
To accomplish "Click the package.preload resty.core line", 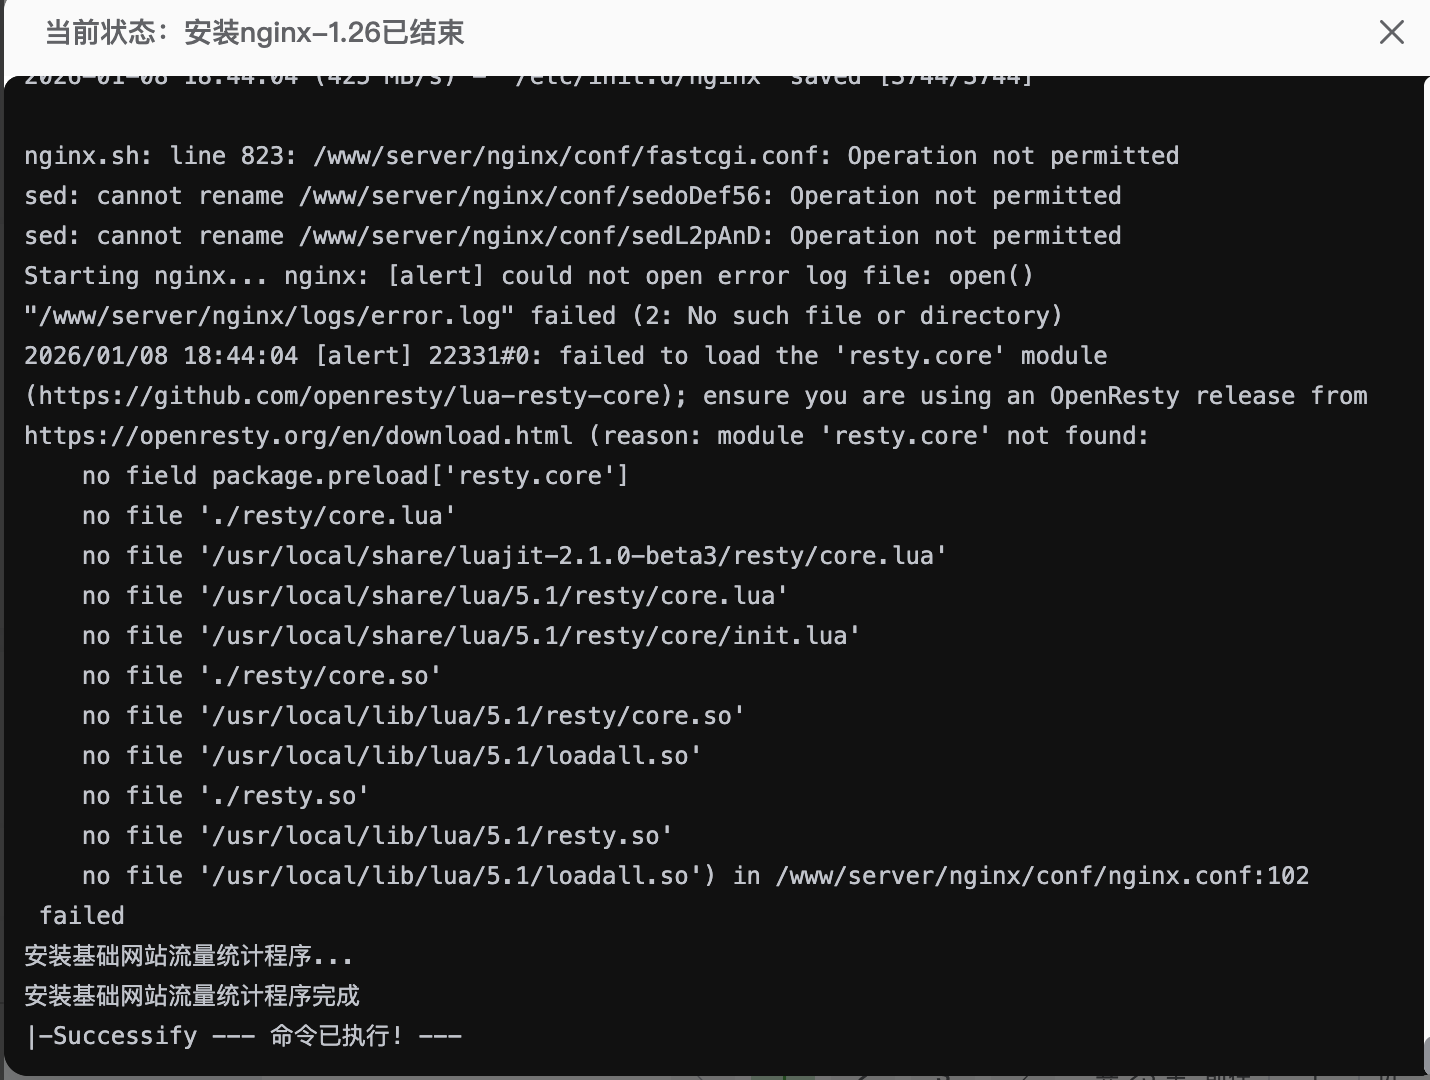I will coord(355,475).
